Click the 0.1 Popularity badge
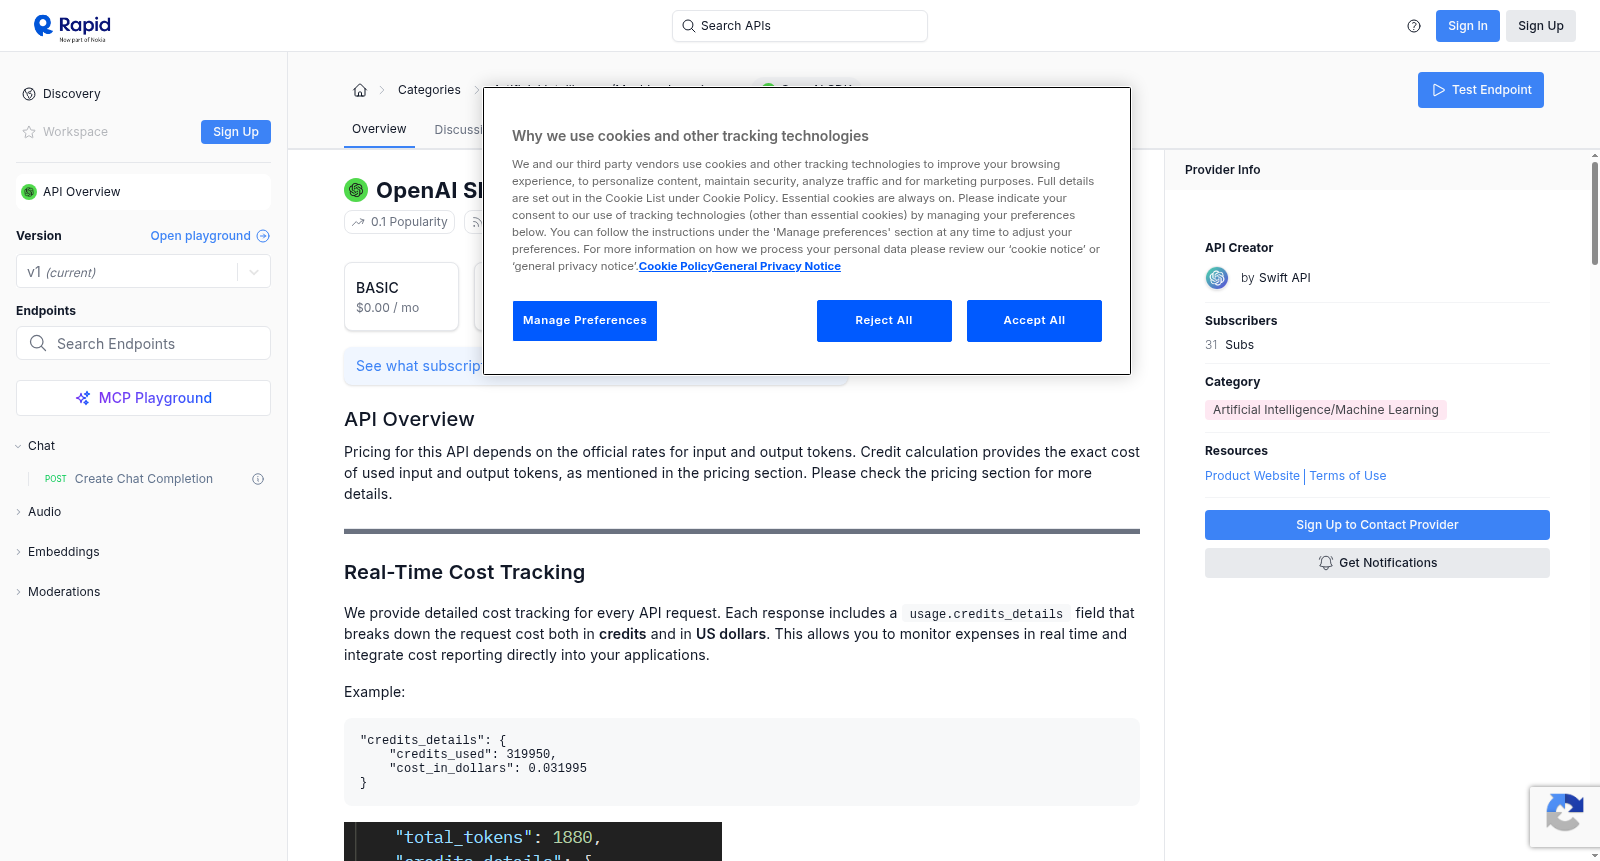Screen dimensions: 1600x861 coord(400,222)
